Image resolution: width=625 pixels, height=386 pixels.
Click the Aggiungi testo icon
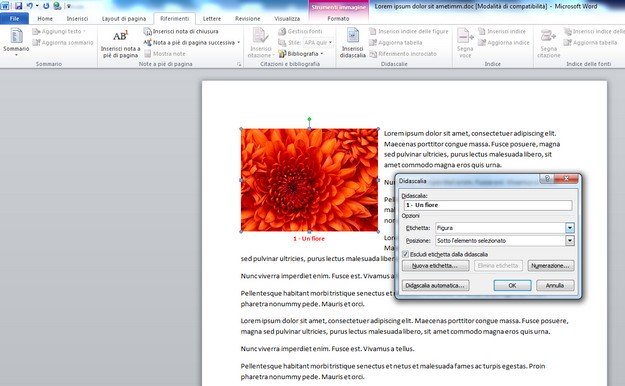(x=36, y=31)
